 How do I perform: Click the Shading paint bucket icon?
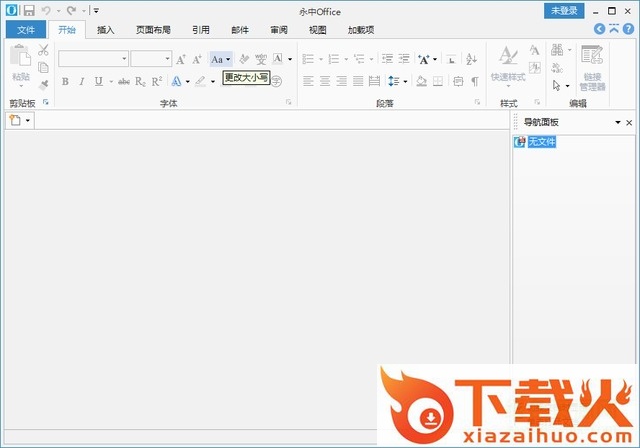[422, 82]
